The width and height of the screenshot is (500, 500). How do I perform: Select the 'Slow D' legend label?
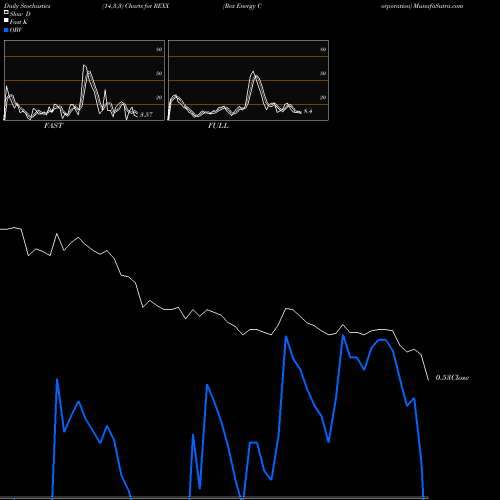(x=20, y=14)
